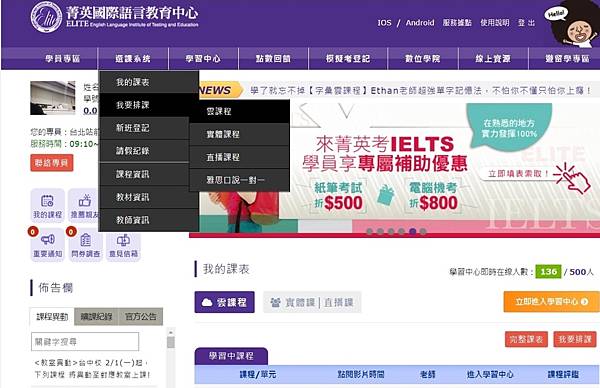Click the 進入學習中心 column header
This screenshot has width=600, height=388.
click(490, 374)
